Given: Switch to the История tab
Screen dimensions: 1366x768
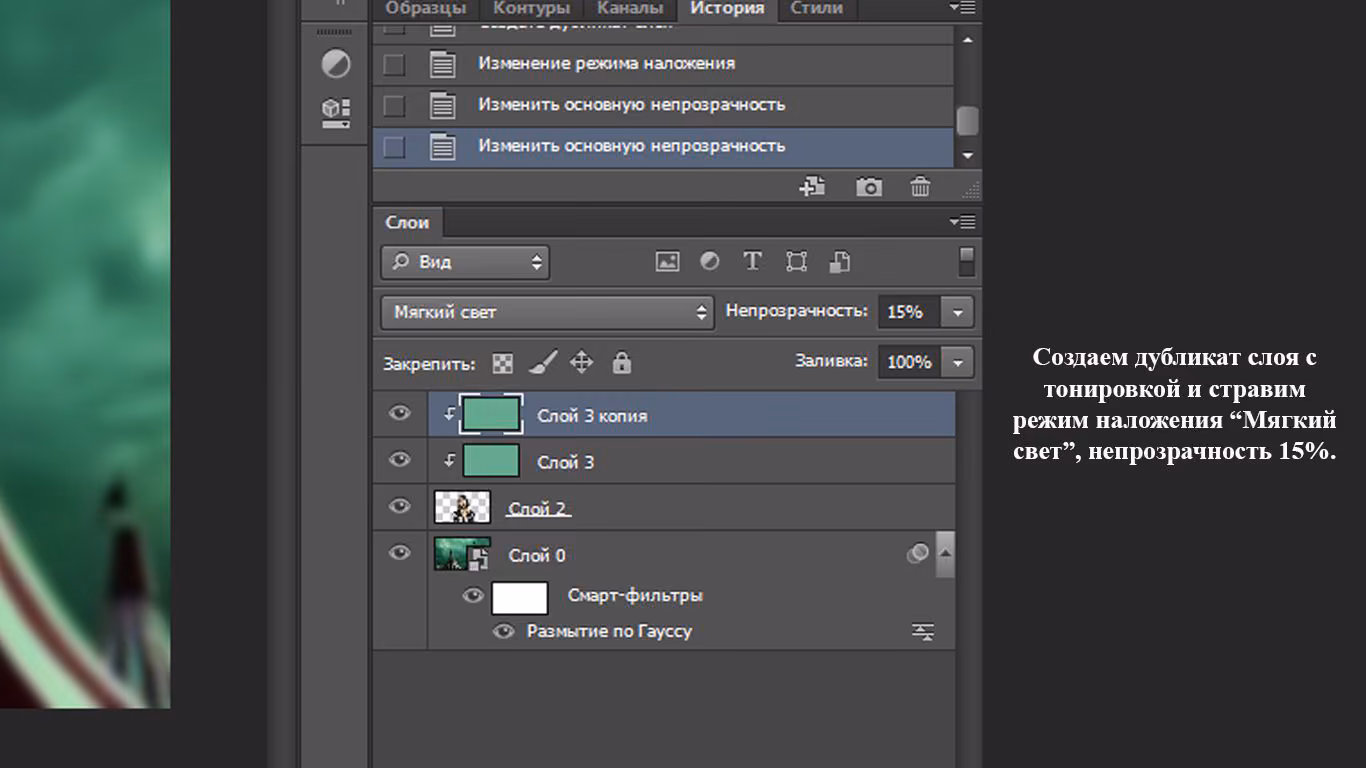Looking at the screenshot, I should (x=727, y=9).
